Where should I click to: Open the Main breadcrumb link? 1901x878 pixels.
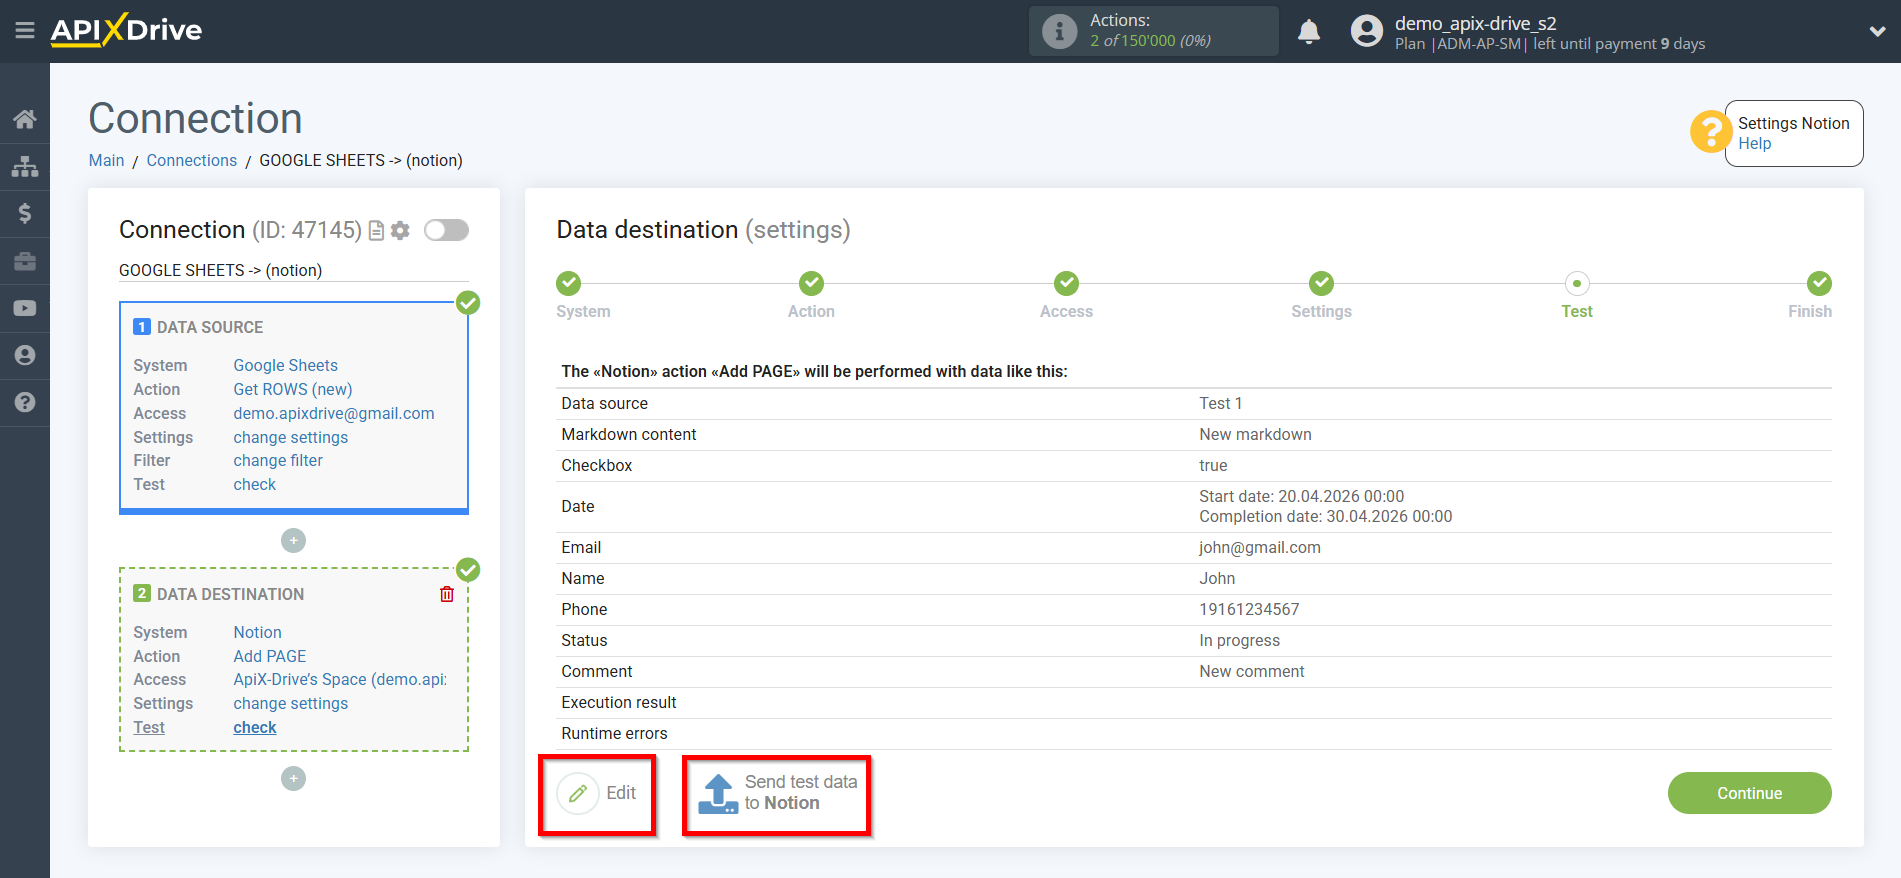(x=106, y=160)
